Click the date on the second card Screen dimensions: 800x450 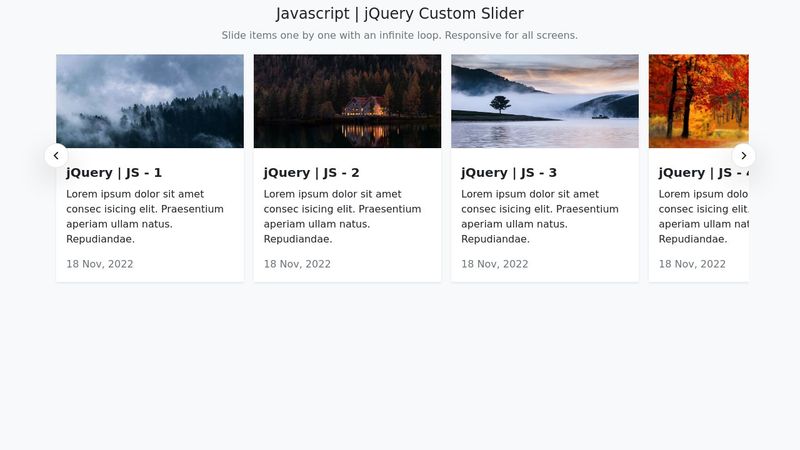pyautogui.click(x=297, y=264)
